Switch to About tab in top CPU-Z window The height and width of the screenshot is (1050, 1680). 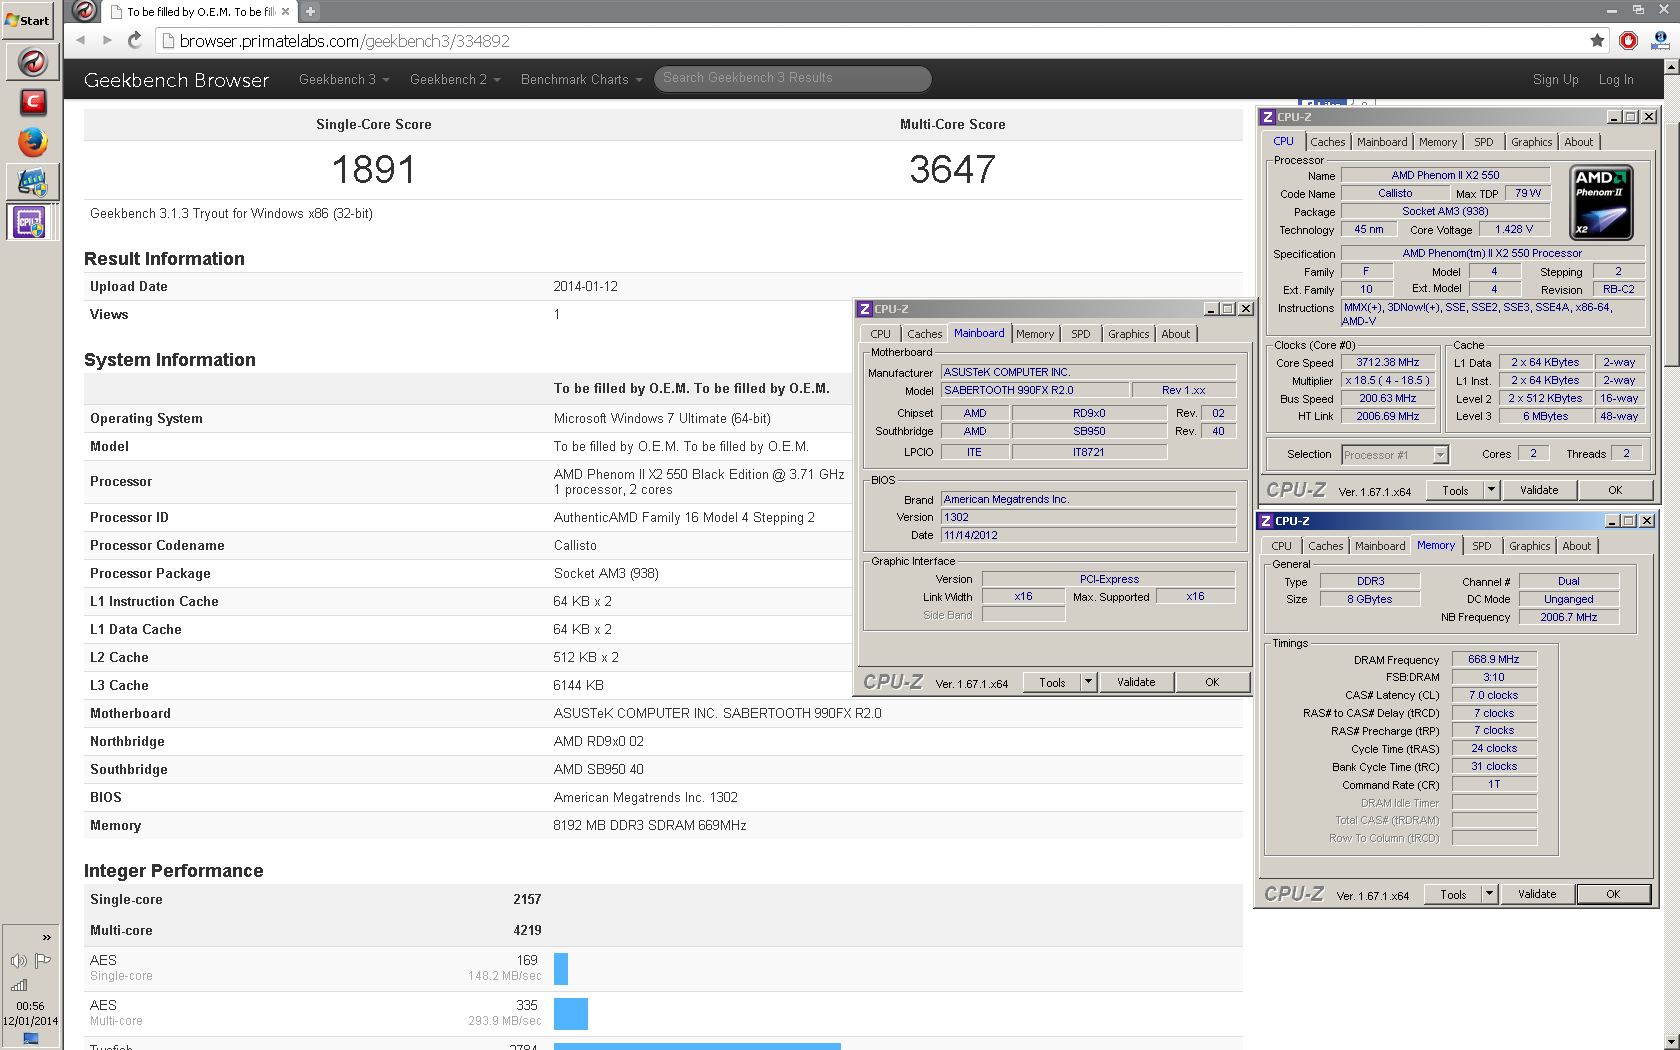point(1578,142)
